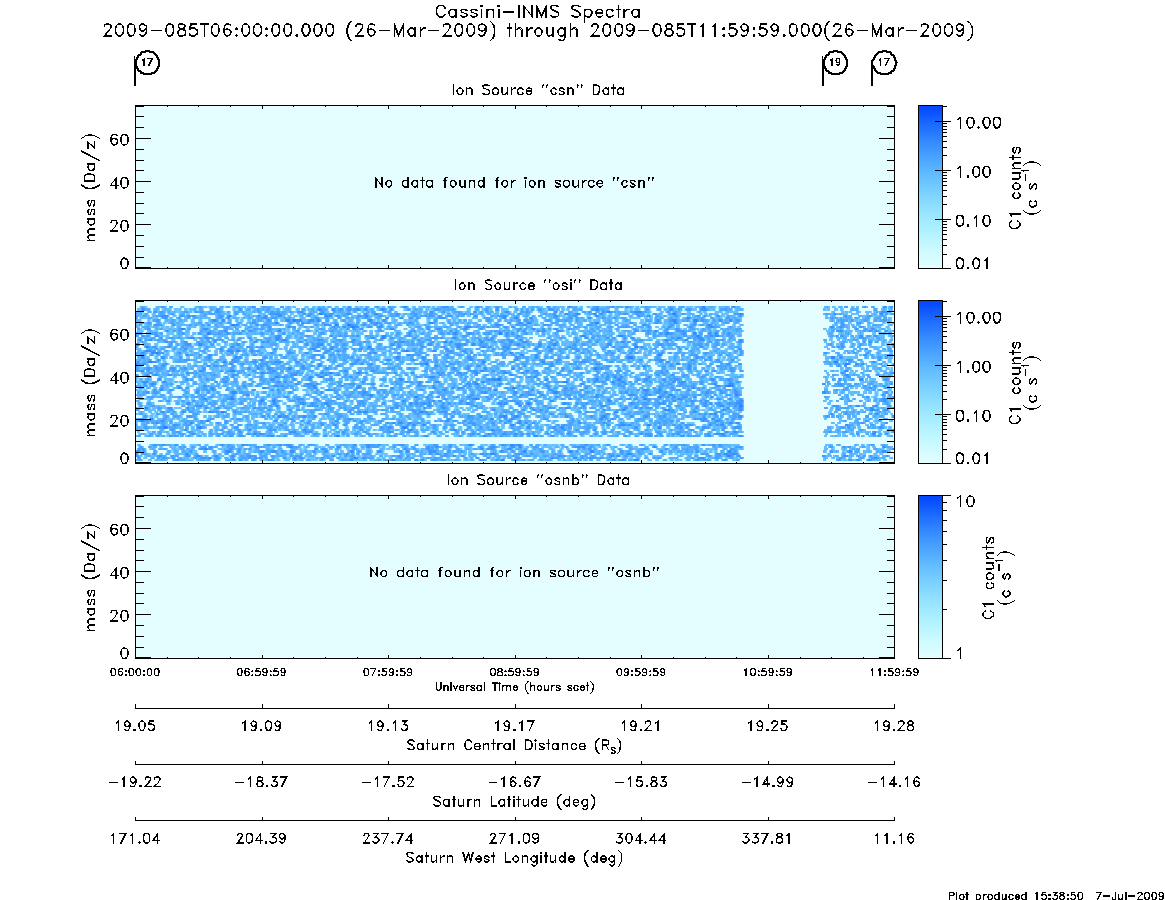Click the '08:59:59' time tick label
This screenshot has height=900, width=1165.
[x=514, y=672]
